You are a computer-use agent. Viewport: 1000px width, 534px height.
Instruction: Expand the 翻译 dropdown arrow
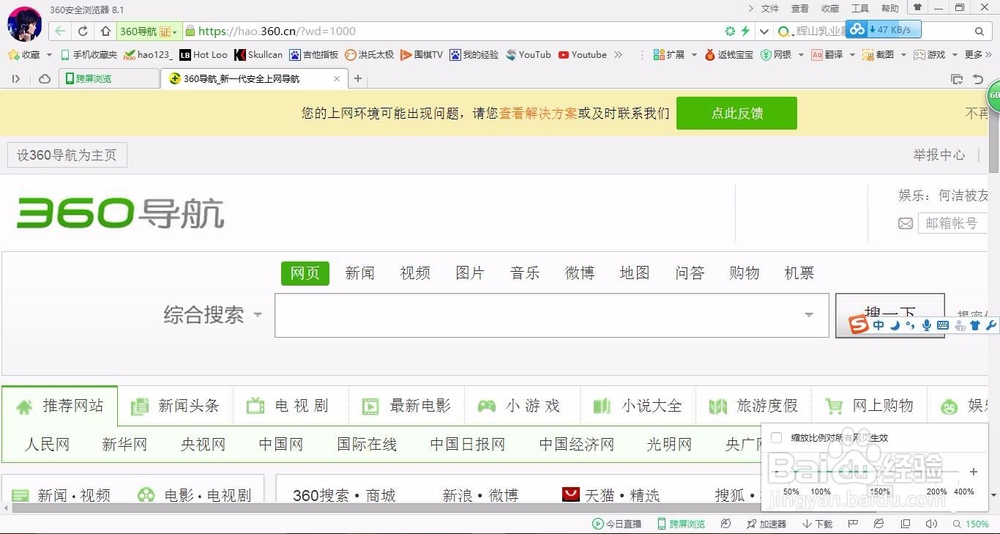(x=851, y=55)
